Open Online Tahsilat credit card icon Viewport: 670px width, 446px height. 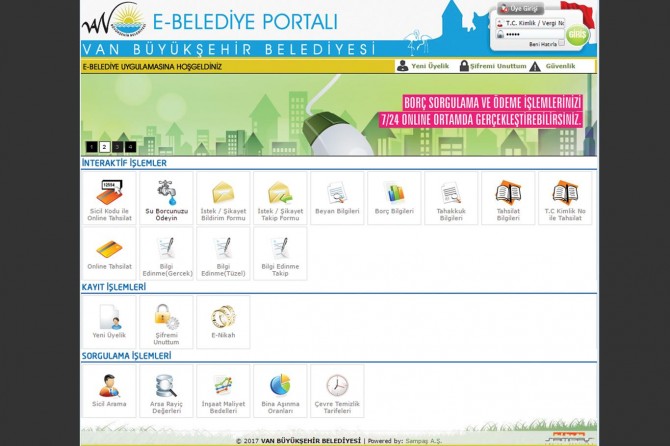[109, 249]
